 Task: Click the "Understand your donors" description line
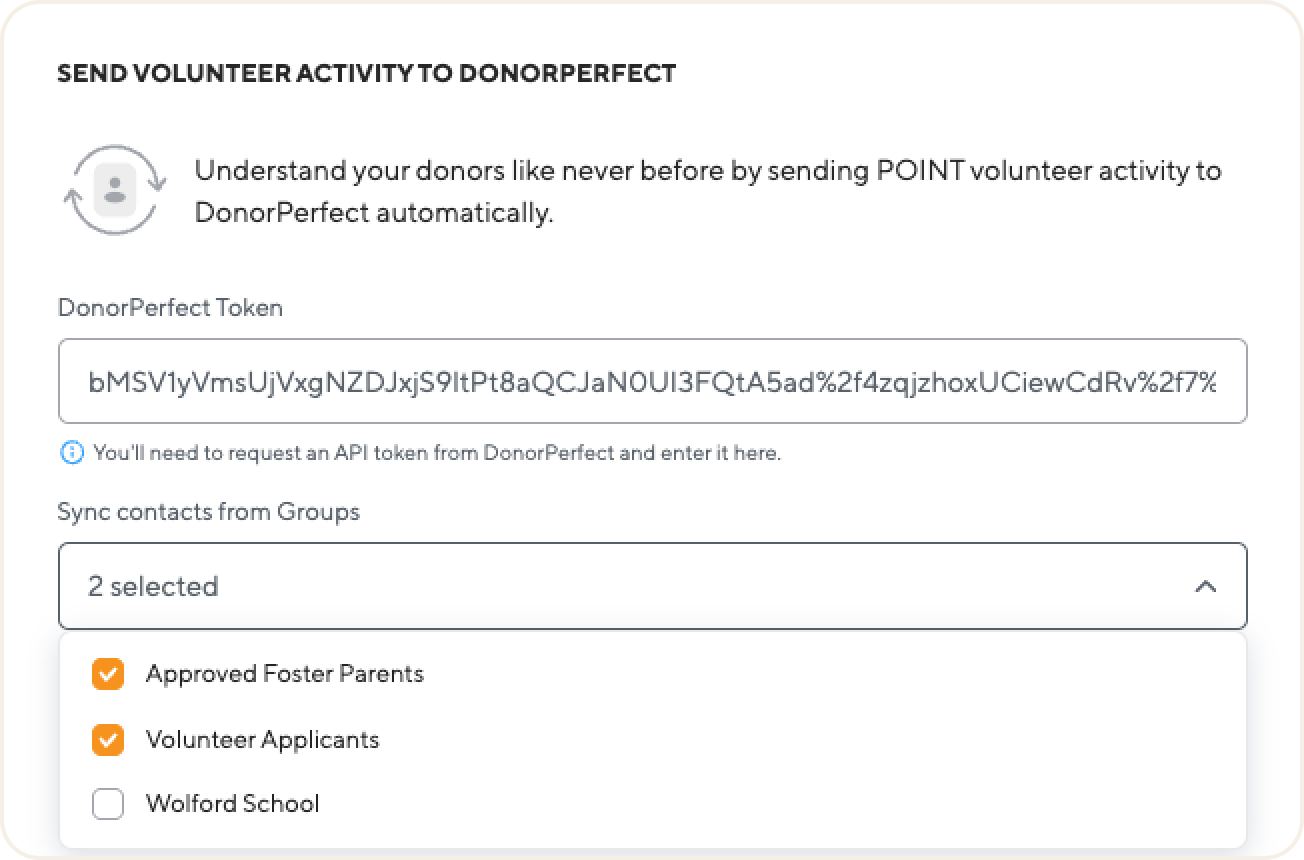pos(708,171)
